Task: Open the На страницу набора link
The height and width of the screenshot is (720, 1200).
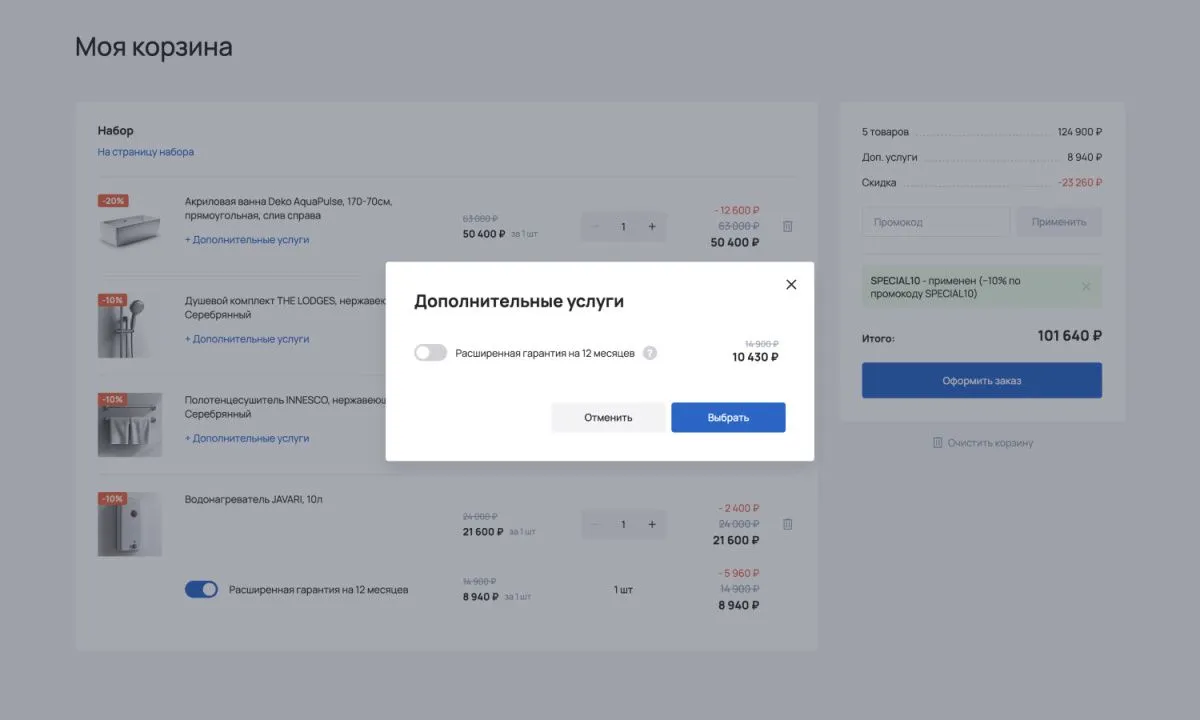Action: 146,152
